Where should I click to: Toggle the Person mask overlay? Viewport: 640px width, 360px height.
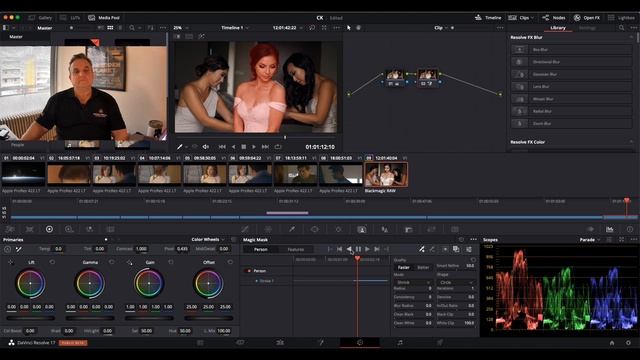point(249,271)
